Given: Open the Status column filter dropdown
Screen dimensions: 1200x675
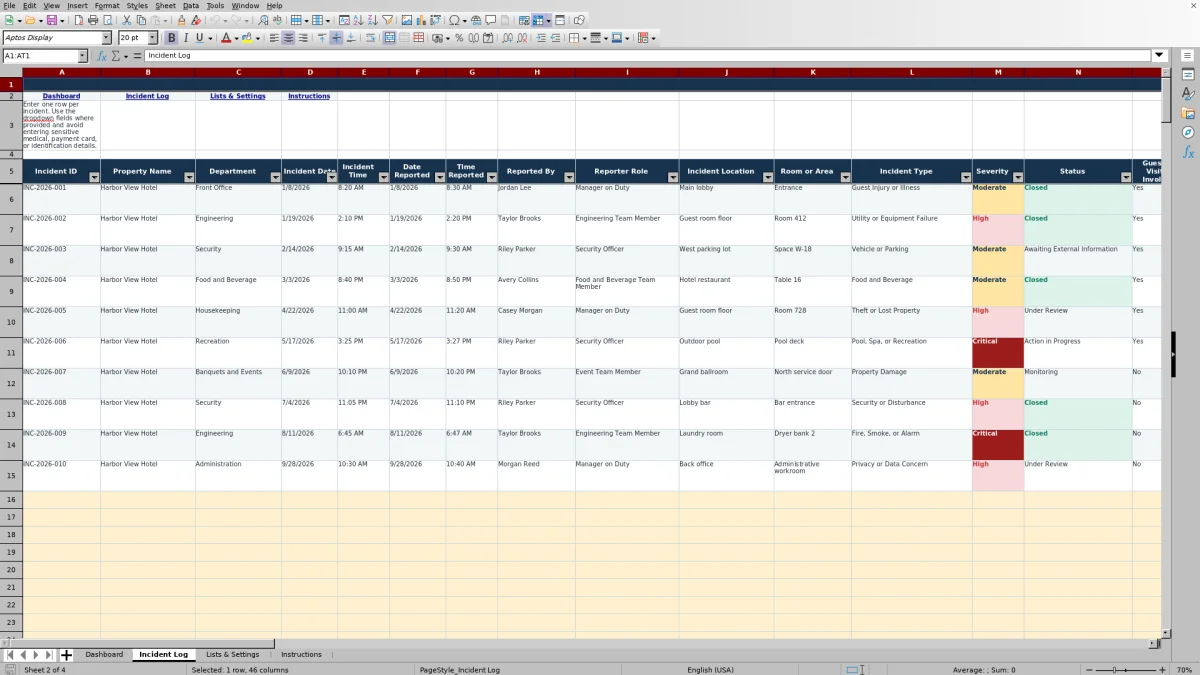Looking at the screenshot, I should pyautogui.click(x=1125, y=177).
